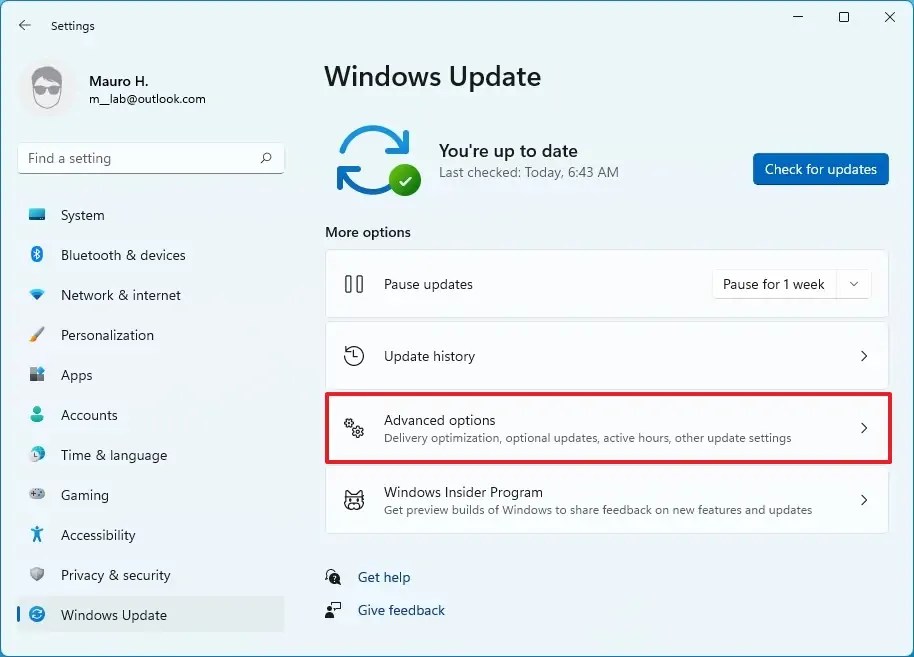
Task: Click the Network wifi icon
Action: click(37, 294)
